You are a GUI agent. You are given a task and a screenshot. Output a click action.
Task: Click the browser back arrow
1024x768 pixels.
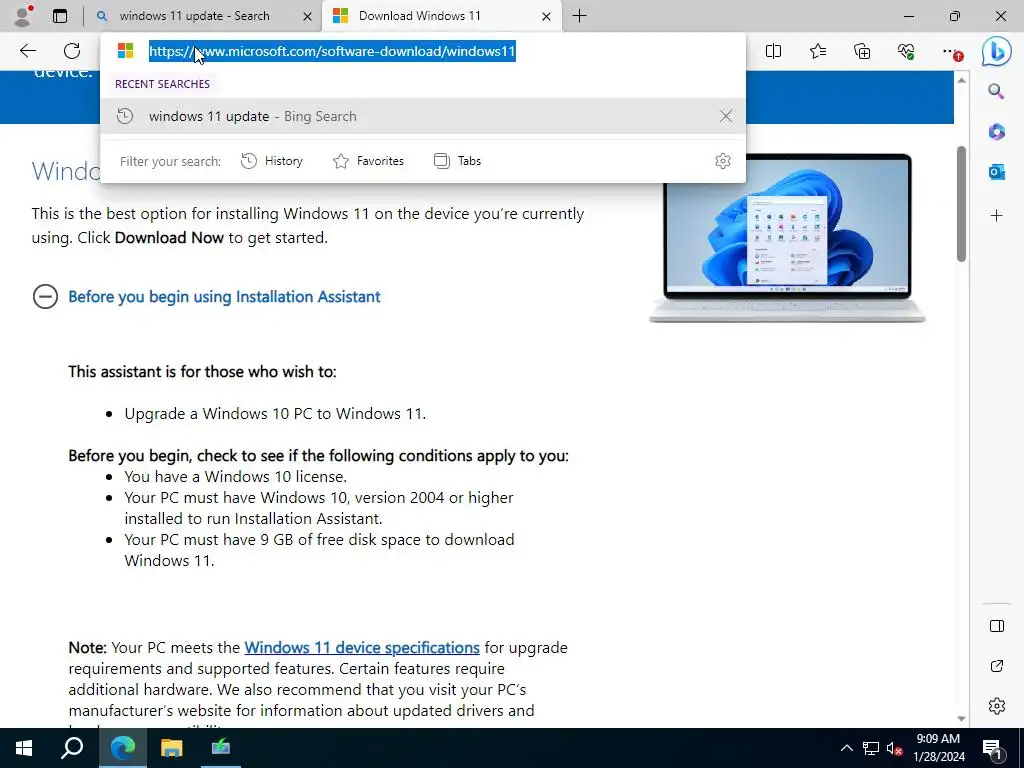coord(27,51)
